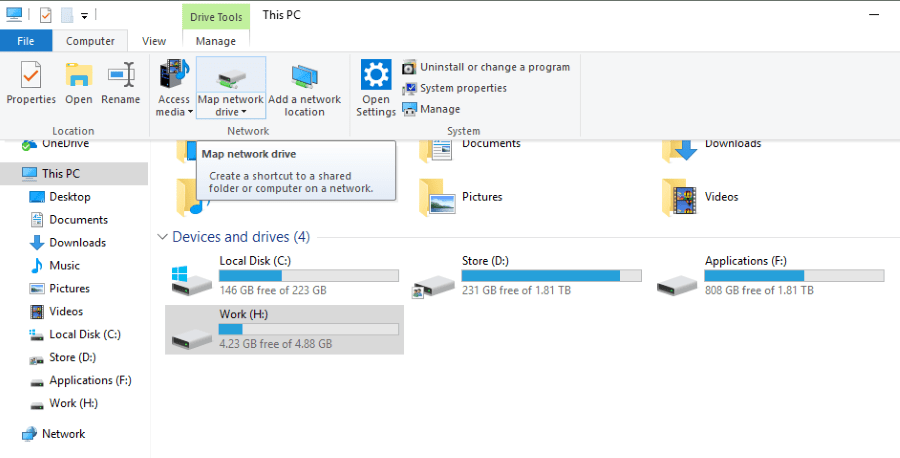Select the Work (H:) drive icon
Viewport: 900px width, 458px height.
(192, 339)
